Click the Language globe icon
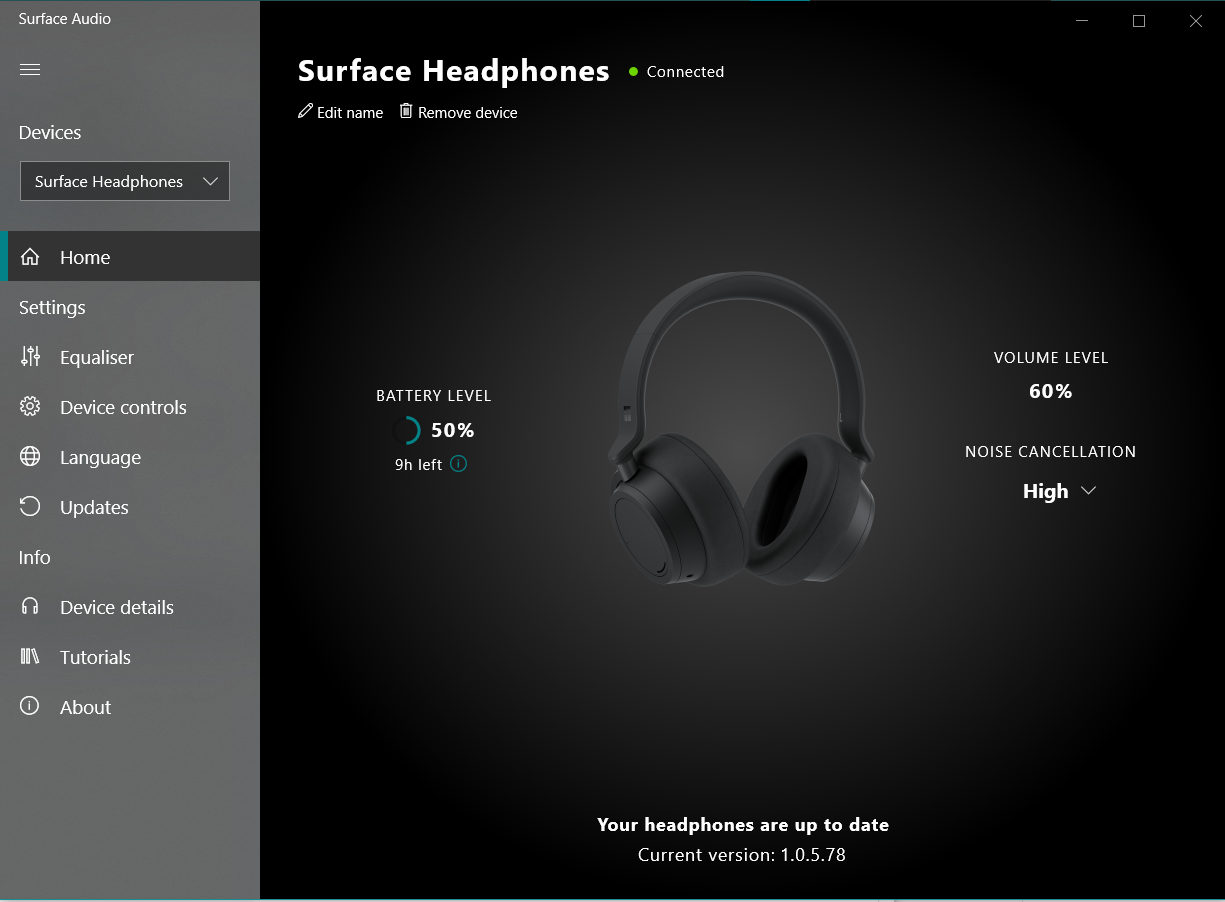This screenshot has height=902, width=1225. click(30, 457)
